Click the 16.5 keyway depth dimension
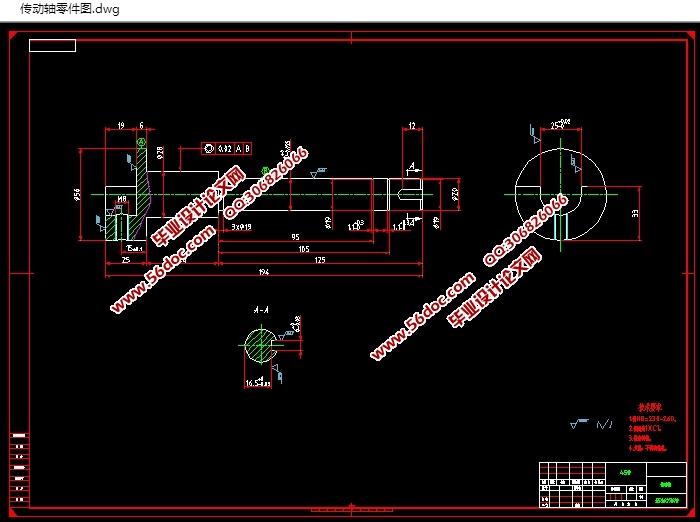700x522 pixels. 258,383
